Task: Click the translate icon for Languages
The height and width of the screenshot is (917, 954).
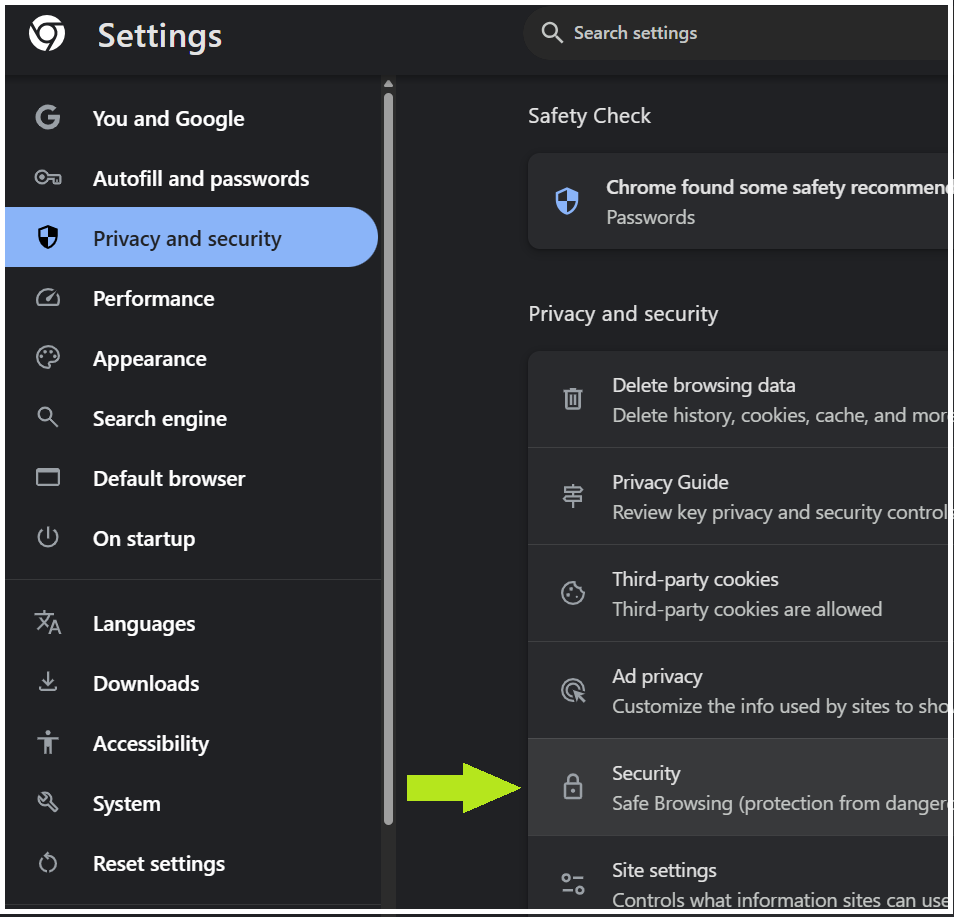Action: 47,622
